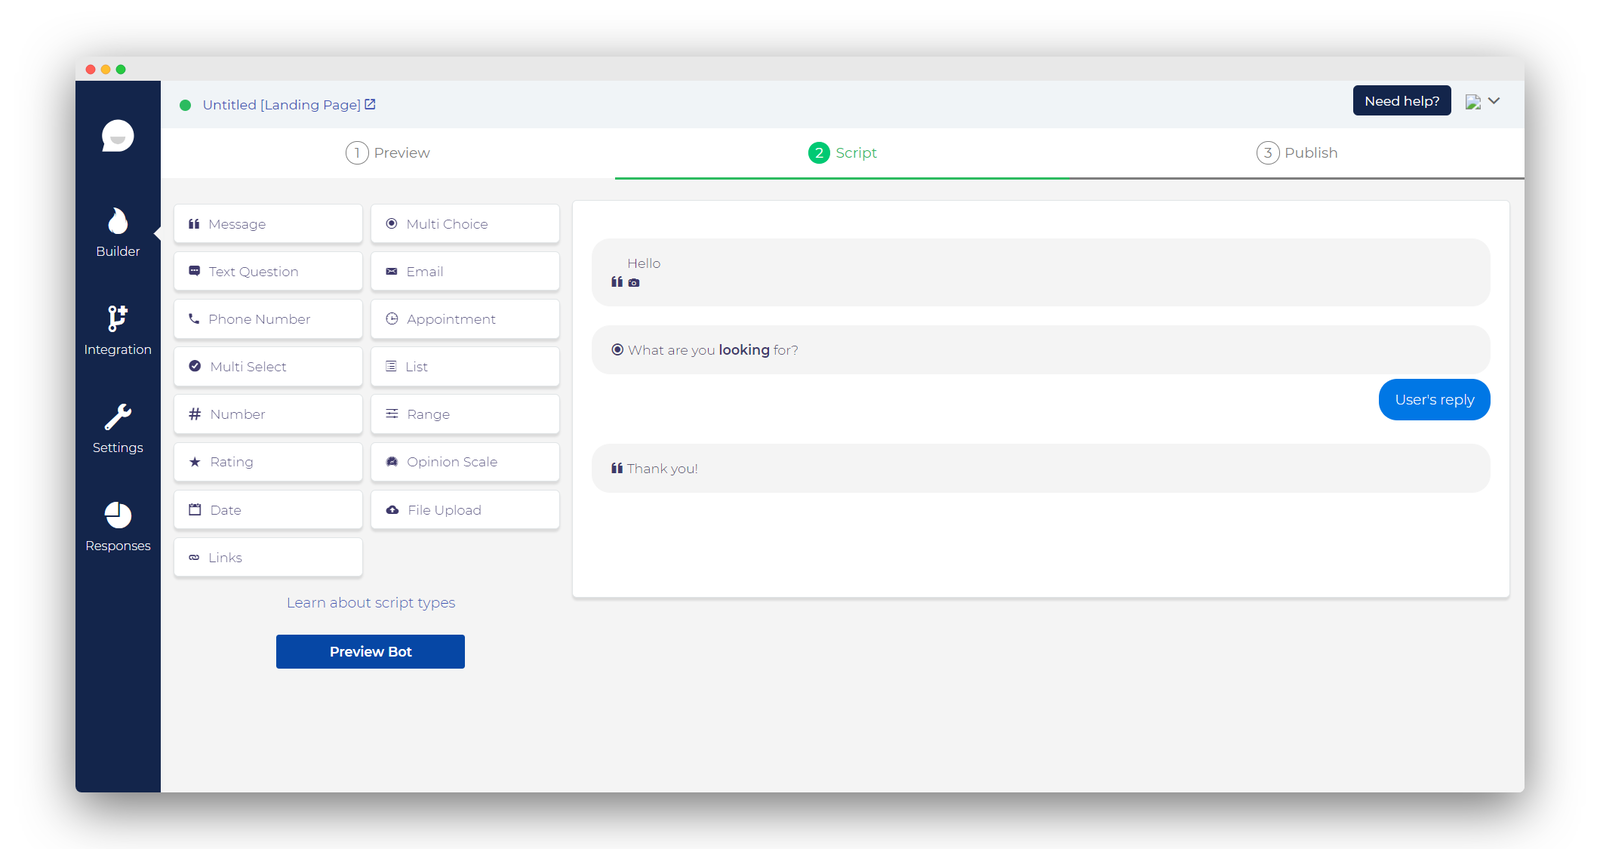Add a List block
The width and height of the screenshot is (1600, 849).
pos(465,366)
